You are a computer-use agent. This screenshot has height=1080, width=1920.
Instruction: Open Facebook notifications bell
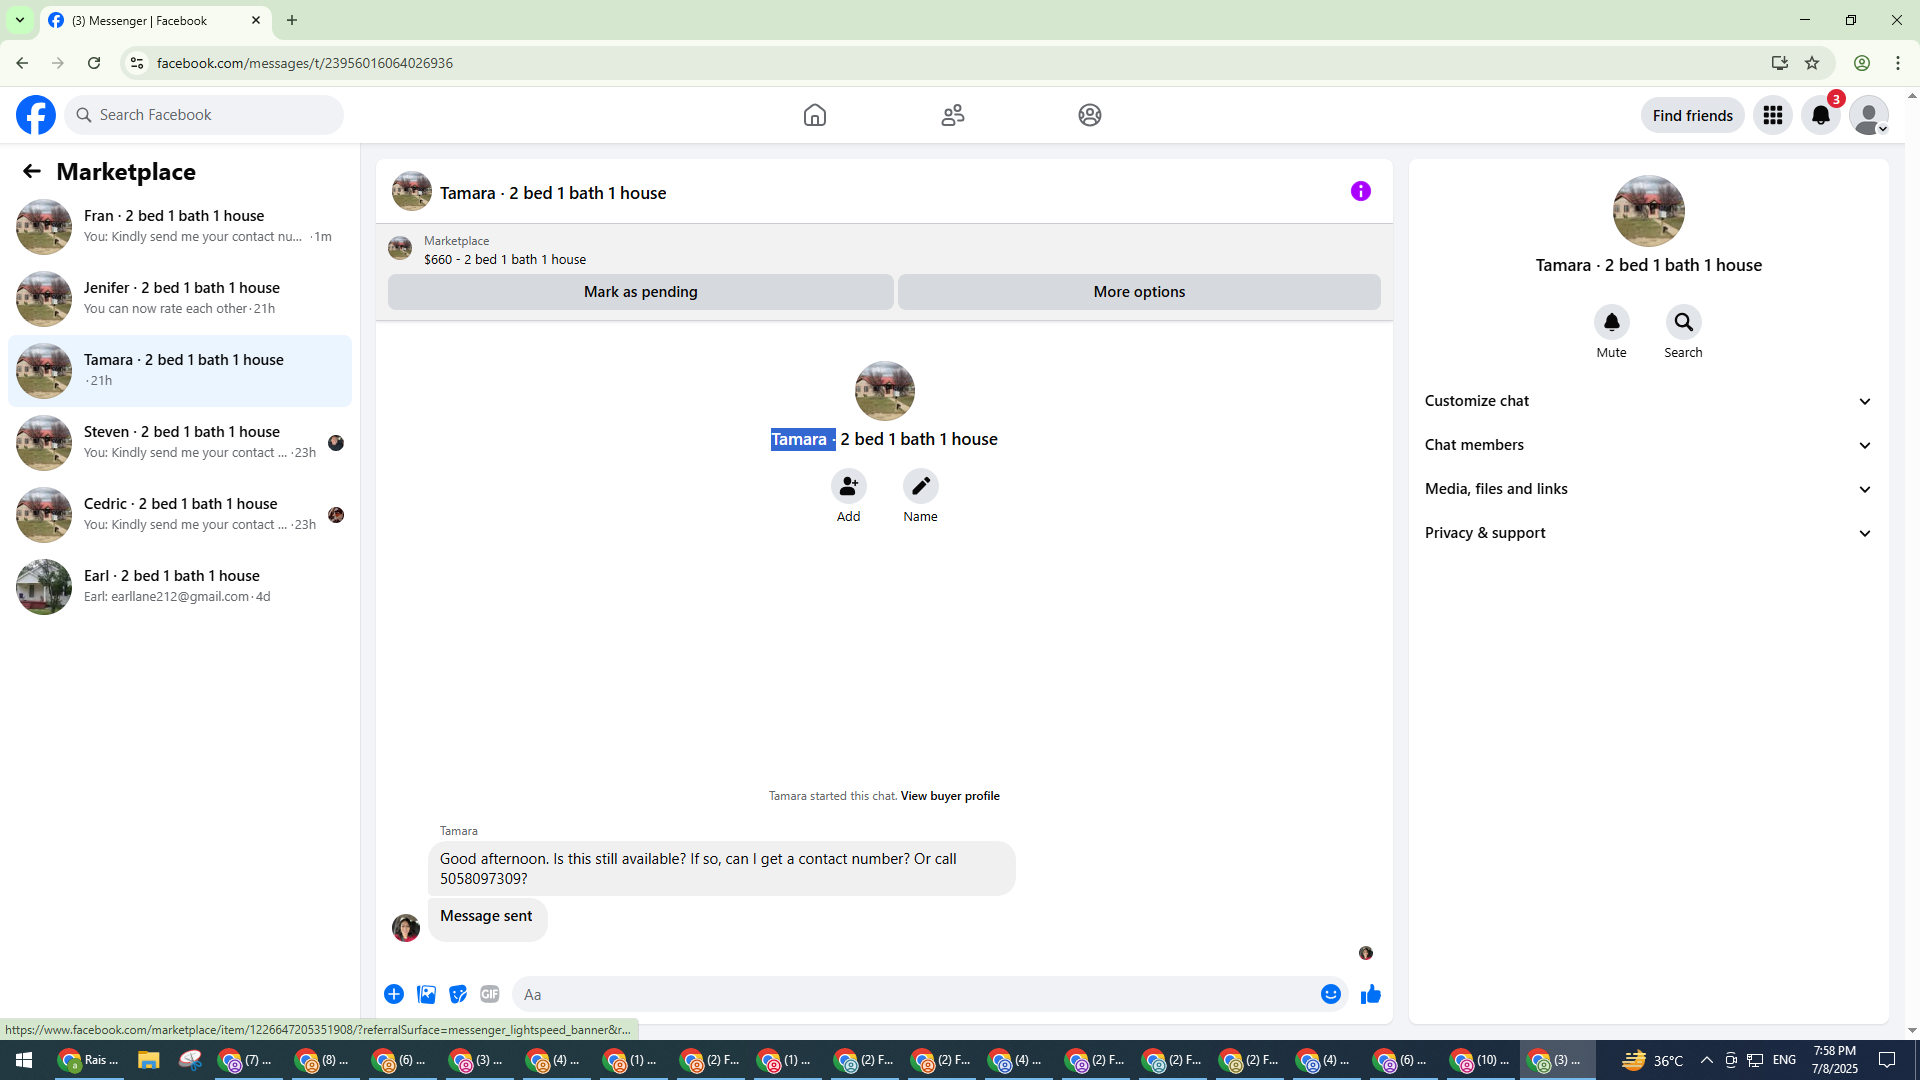[1820, 115]
